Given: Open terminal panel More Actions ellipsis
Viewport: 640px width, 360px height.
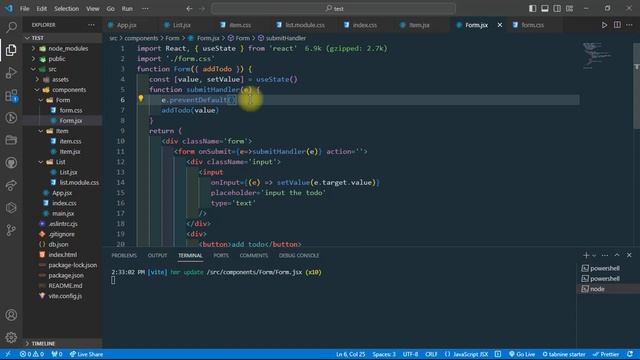Looking at the screenshot, I should coord(605,255).
